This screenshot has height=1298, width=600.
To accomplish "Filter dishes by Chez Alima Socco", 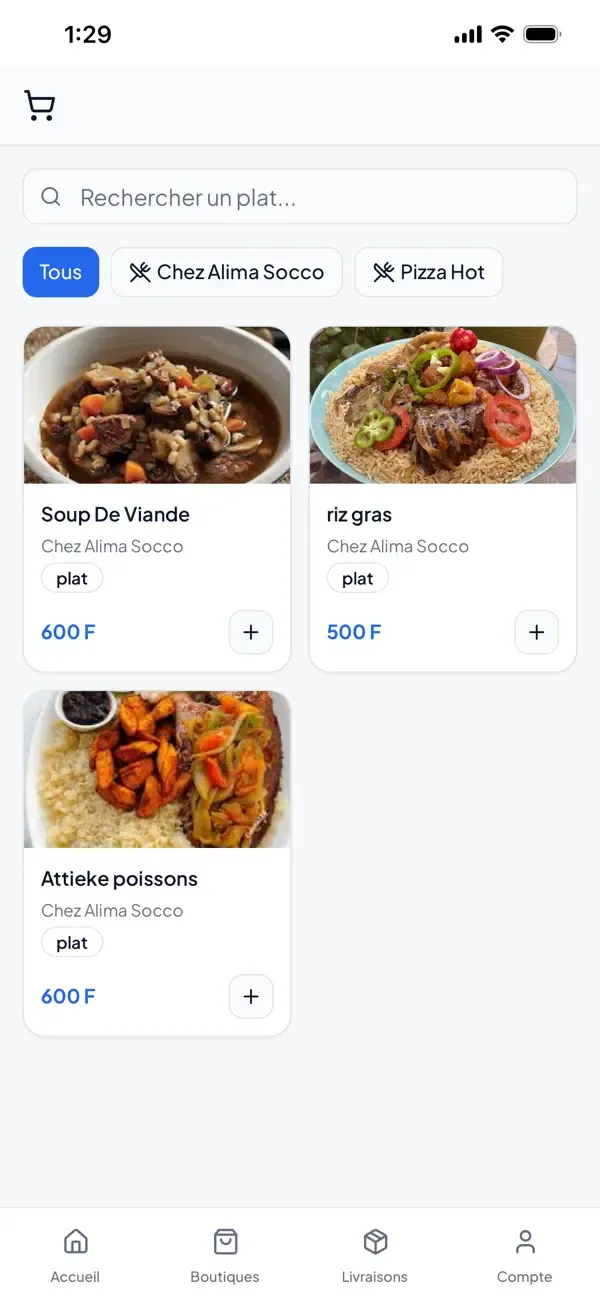I will pyautogui.click(x=226, y=271).
